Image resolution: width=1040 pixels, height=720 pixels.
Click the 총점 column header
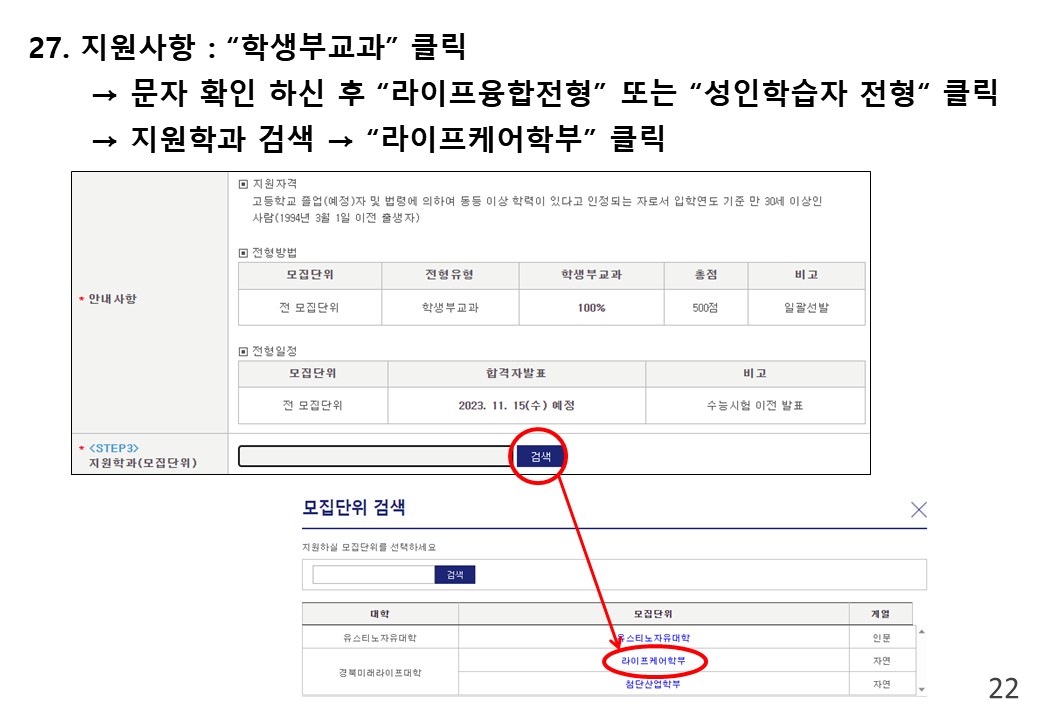tap(706, 274)
